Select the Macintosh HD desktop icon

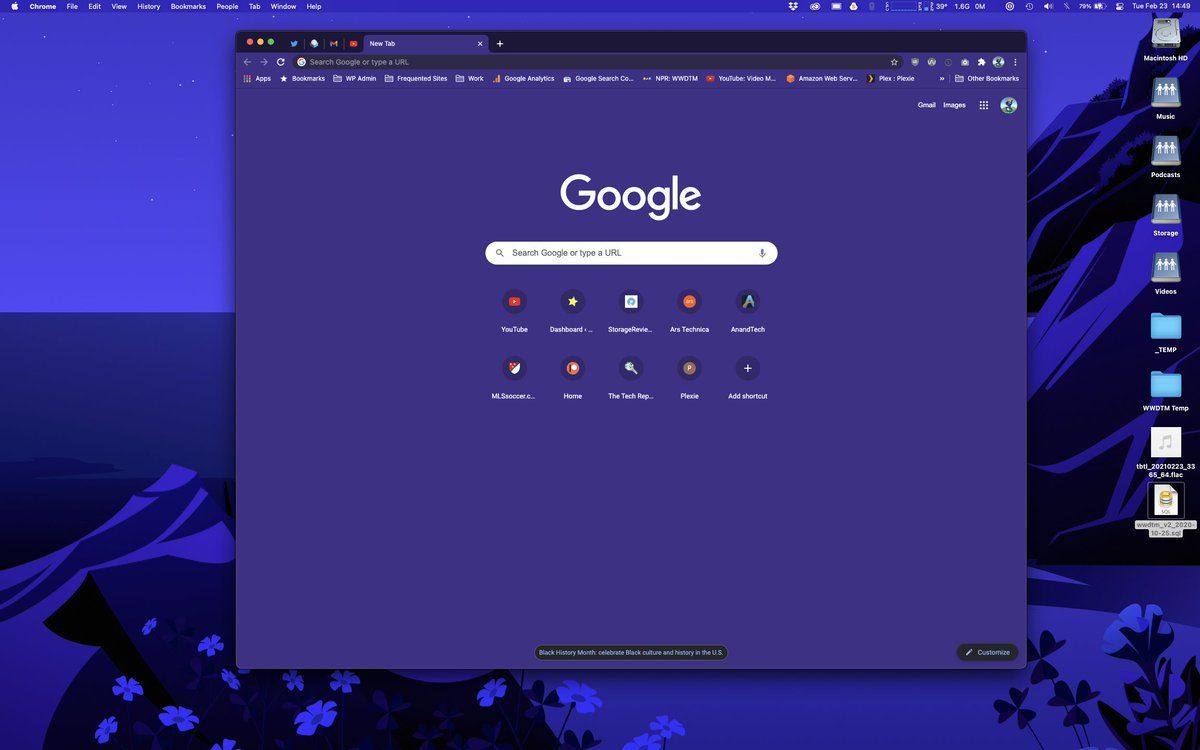[1166, 40]
